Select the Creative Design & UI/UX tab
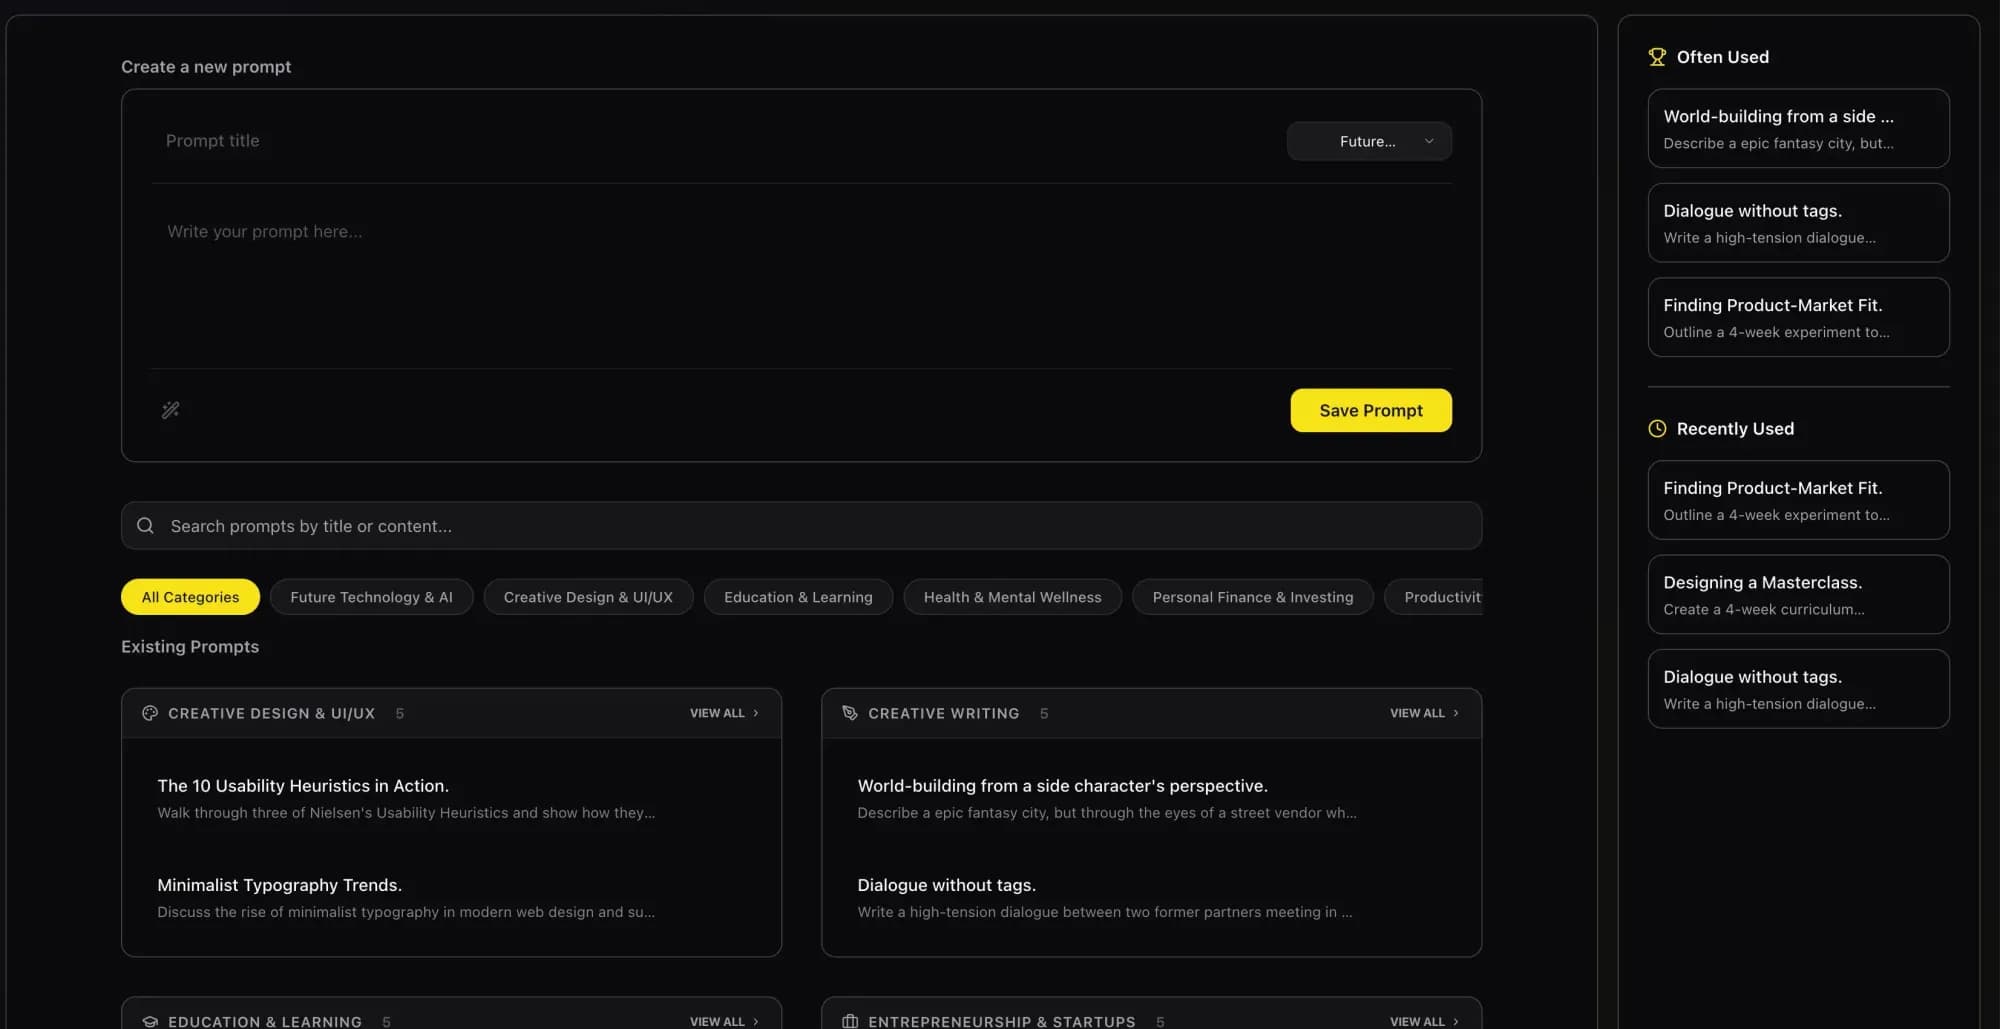Viewport: 2000px width, 1029px height. tap(588, 596)
